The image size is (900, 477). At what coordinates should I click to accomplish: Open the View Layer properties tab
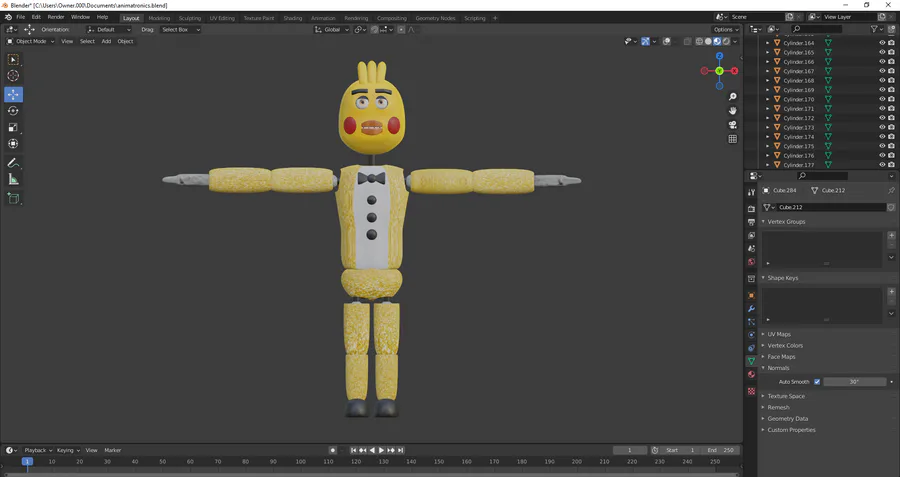pyautogui.click(x=751, y=235)
